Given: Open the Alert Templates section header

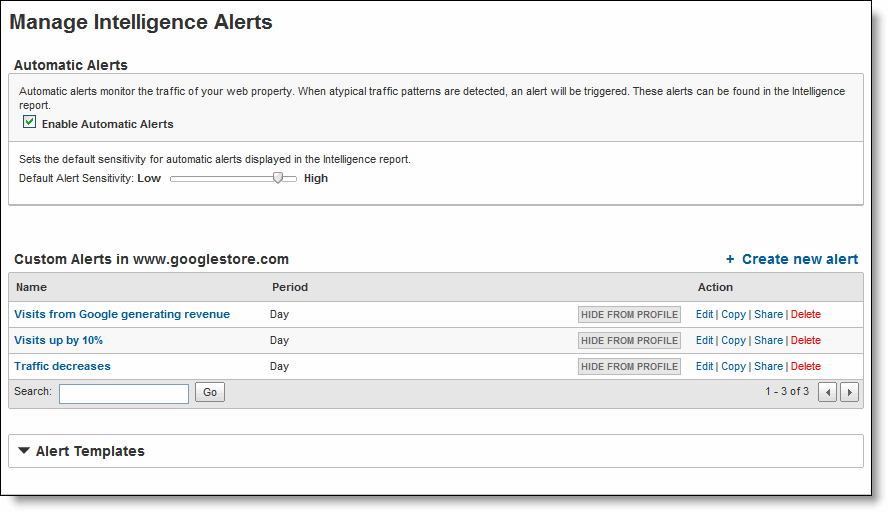Looking at the screenshot, I should (x=90, y=451).
